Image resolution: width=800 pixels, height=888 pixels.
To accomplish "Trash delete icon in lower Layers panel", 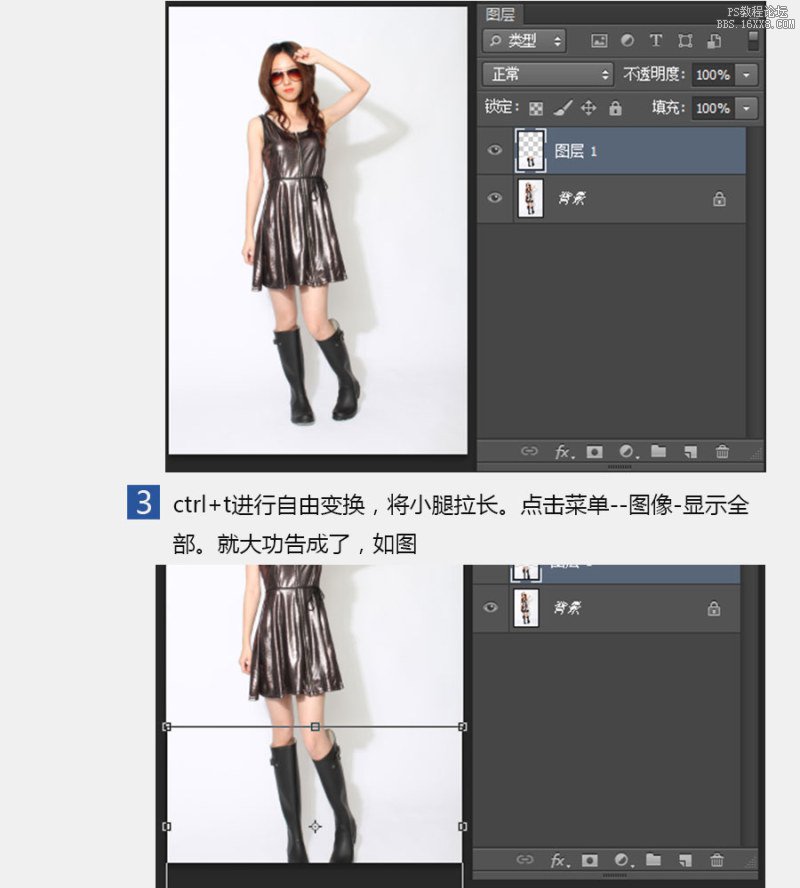I will point(717,861).
